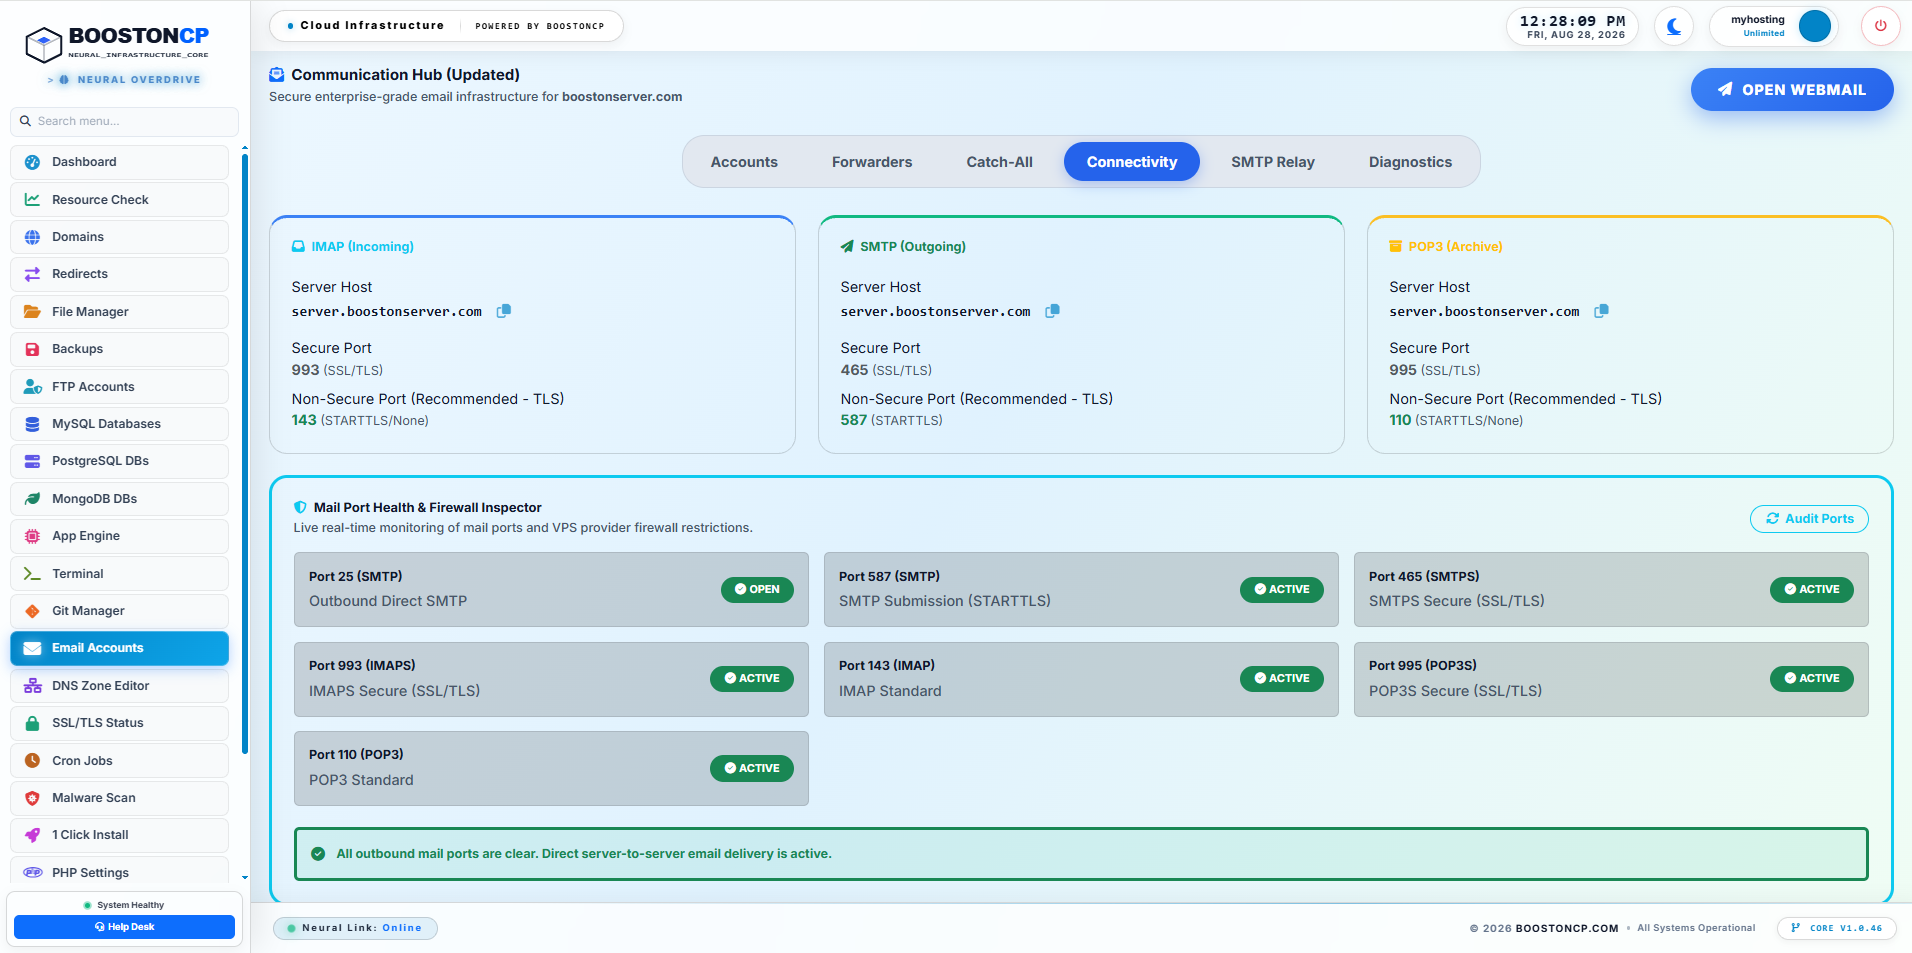
Task: Click the System Healthy indicator
Action: (x=124, y=905)
